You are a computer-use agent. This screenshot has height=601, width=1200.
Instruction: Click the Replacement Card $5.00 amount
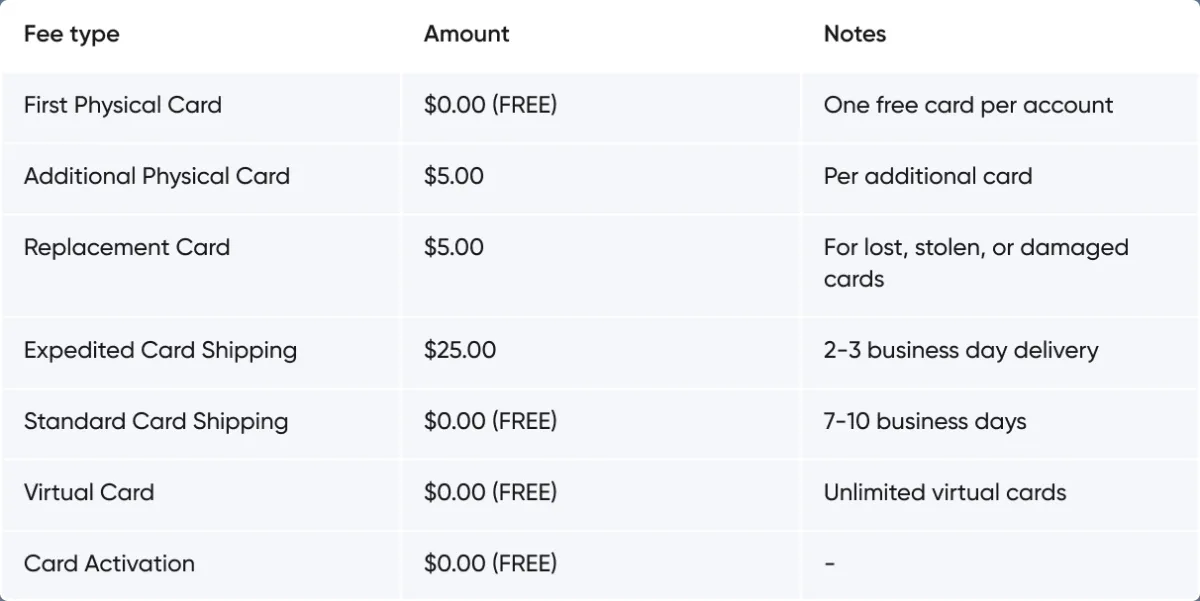pyautogui.click(x=454, y=247)
